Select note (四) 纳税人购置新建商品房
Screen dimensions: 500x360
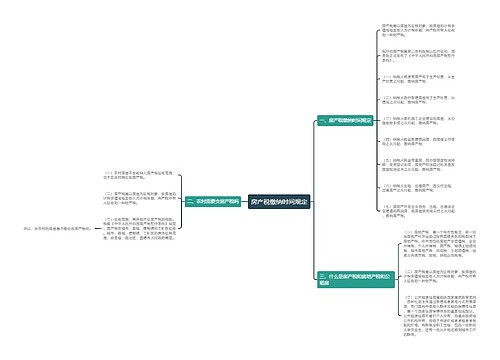pyautogui.click(x=418, y=142)
